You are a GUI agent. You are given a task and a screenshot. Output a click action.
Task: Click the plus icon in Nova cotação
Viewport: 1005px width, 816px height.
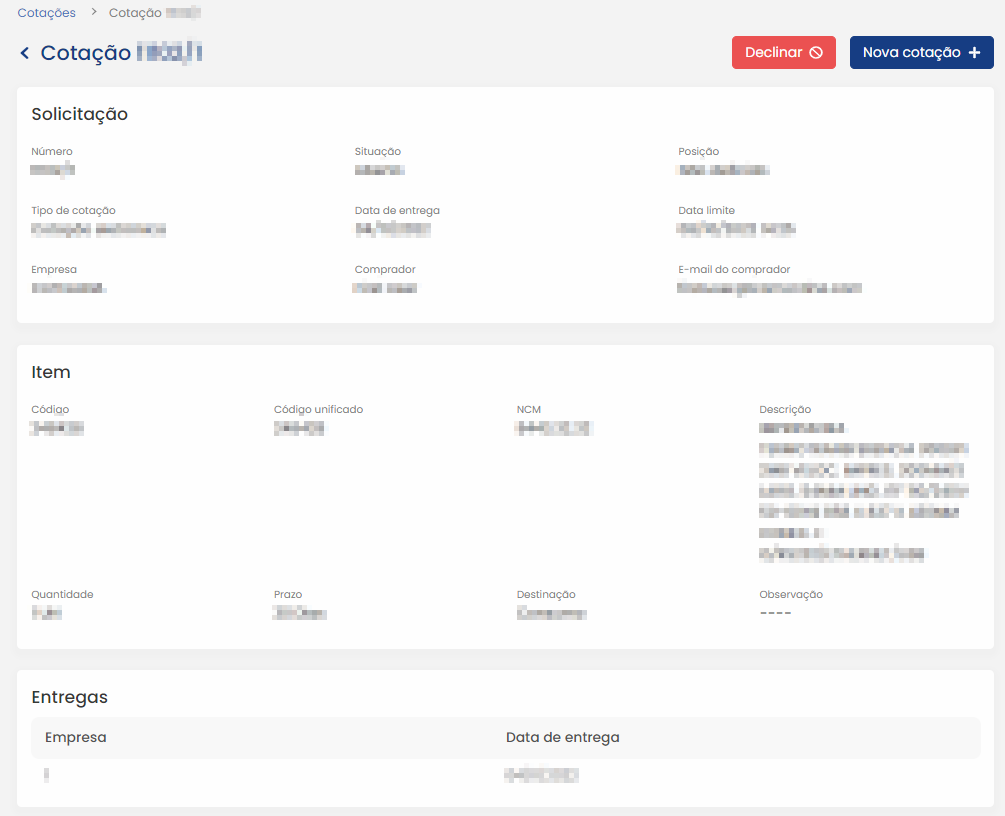[x=974, y=53]
